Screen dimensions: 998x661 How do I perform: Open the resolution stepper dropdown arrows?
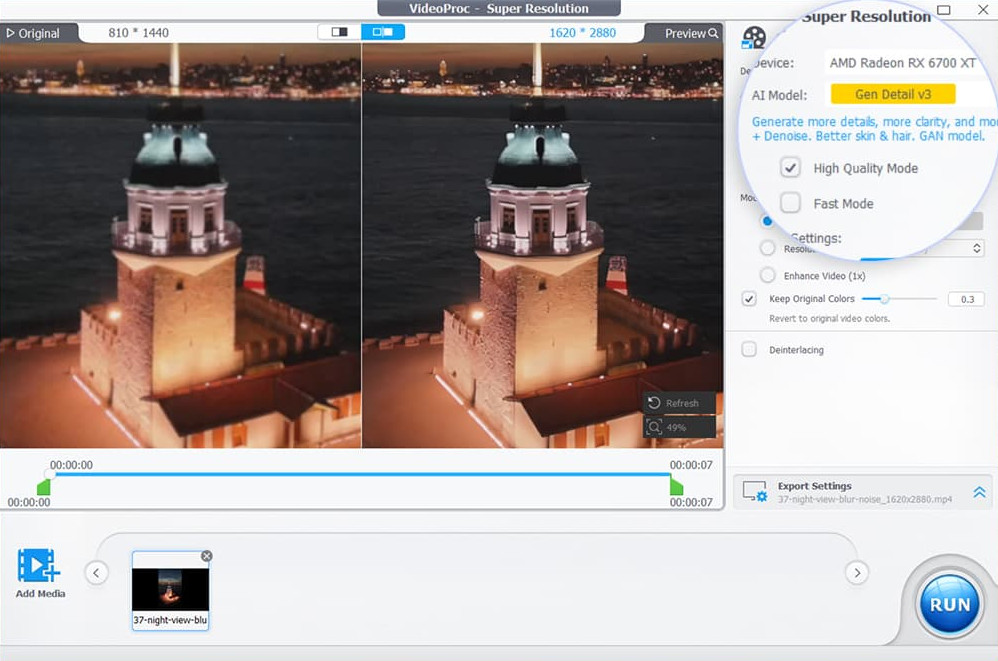(976, 248)
